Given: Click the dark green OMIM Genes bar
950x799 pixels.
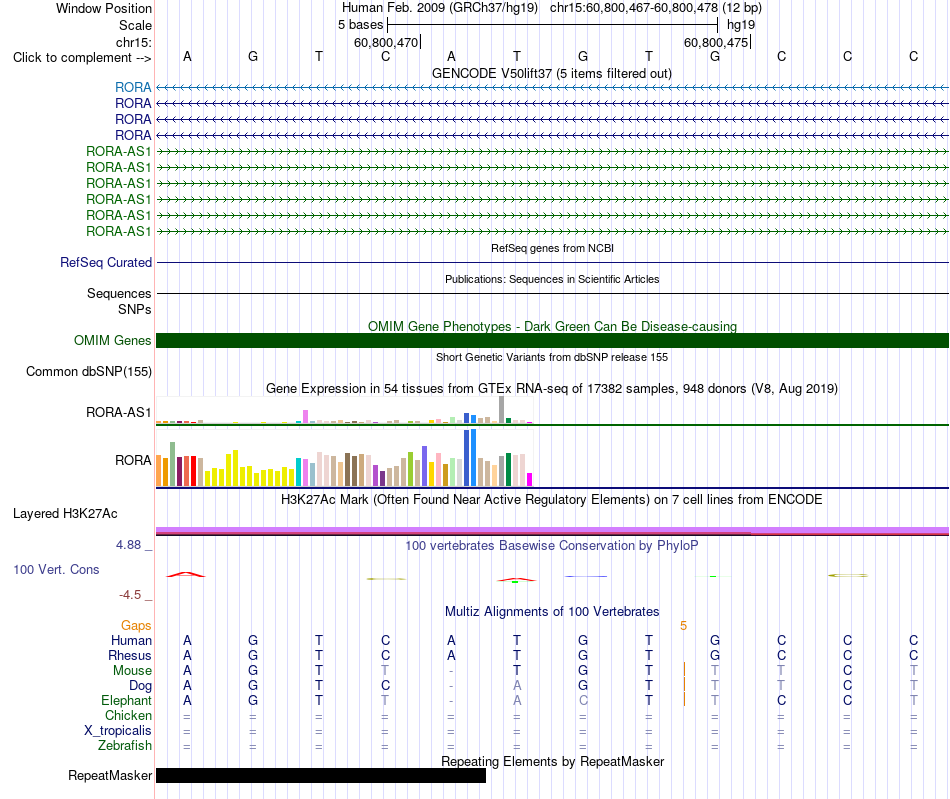Looking at the screenshot, I should 552,340.
